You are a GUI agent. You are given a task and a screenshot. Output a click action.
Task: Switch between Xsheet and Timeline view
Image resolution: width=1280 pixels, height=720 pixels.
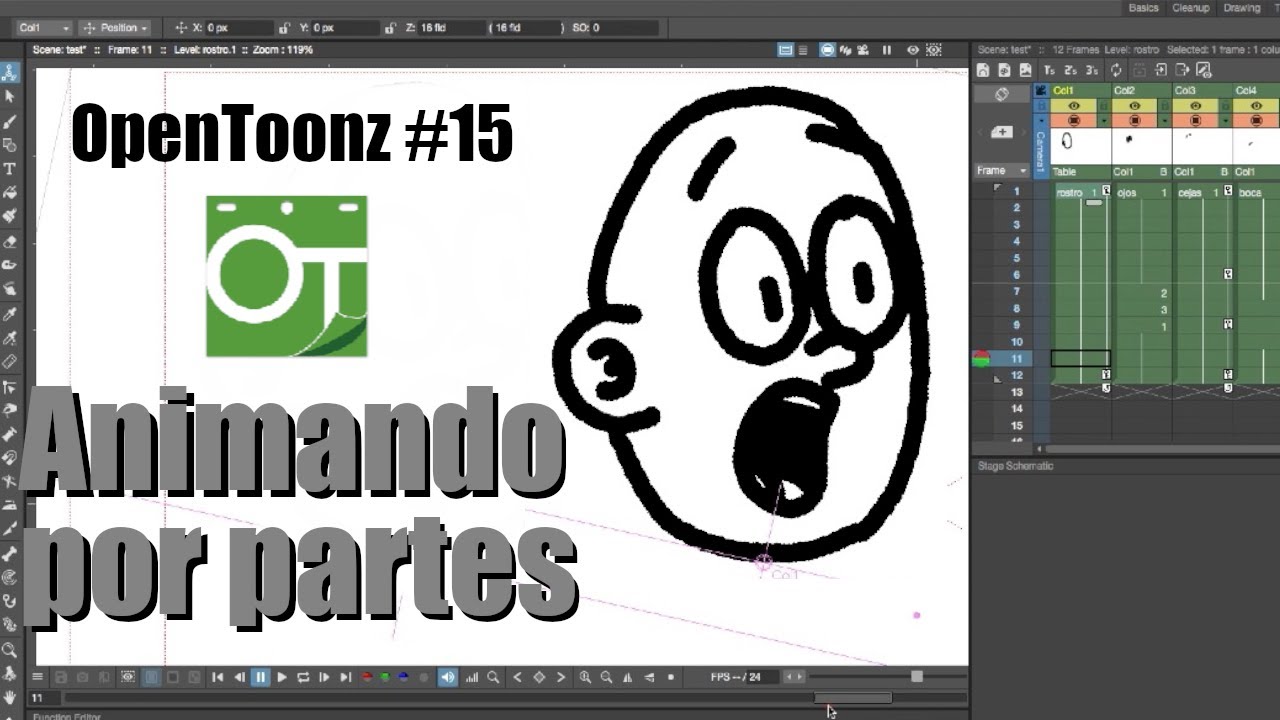(x=1001, y=94)
